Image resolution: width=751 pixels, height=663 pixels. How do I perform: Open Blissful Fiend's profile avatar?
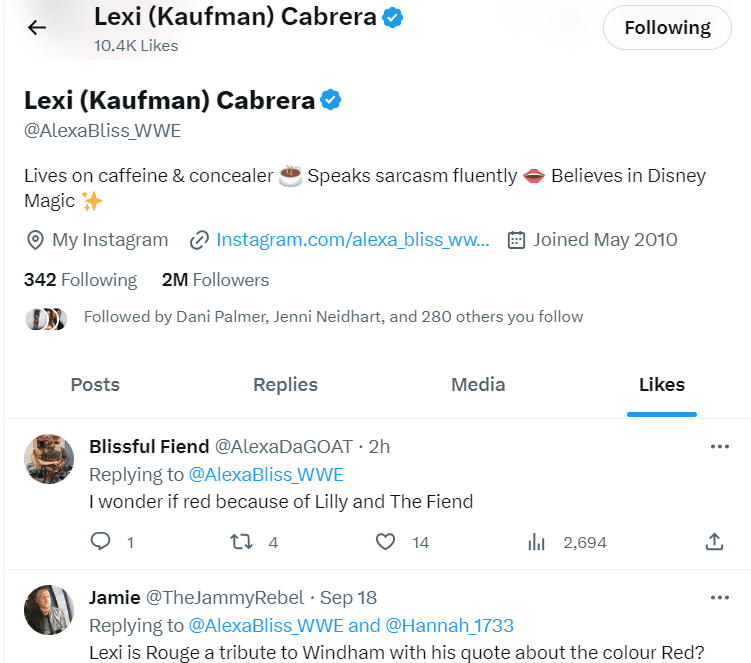(49, 460)
